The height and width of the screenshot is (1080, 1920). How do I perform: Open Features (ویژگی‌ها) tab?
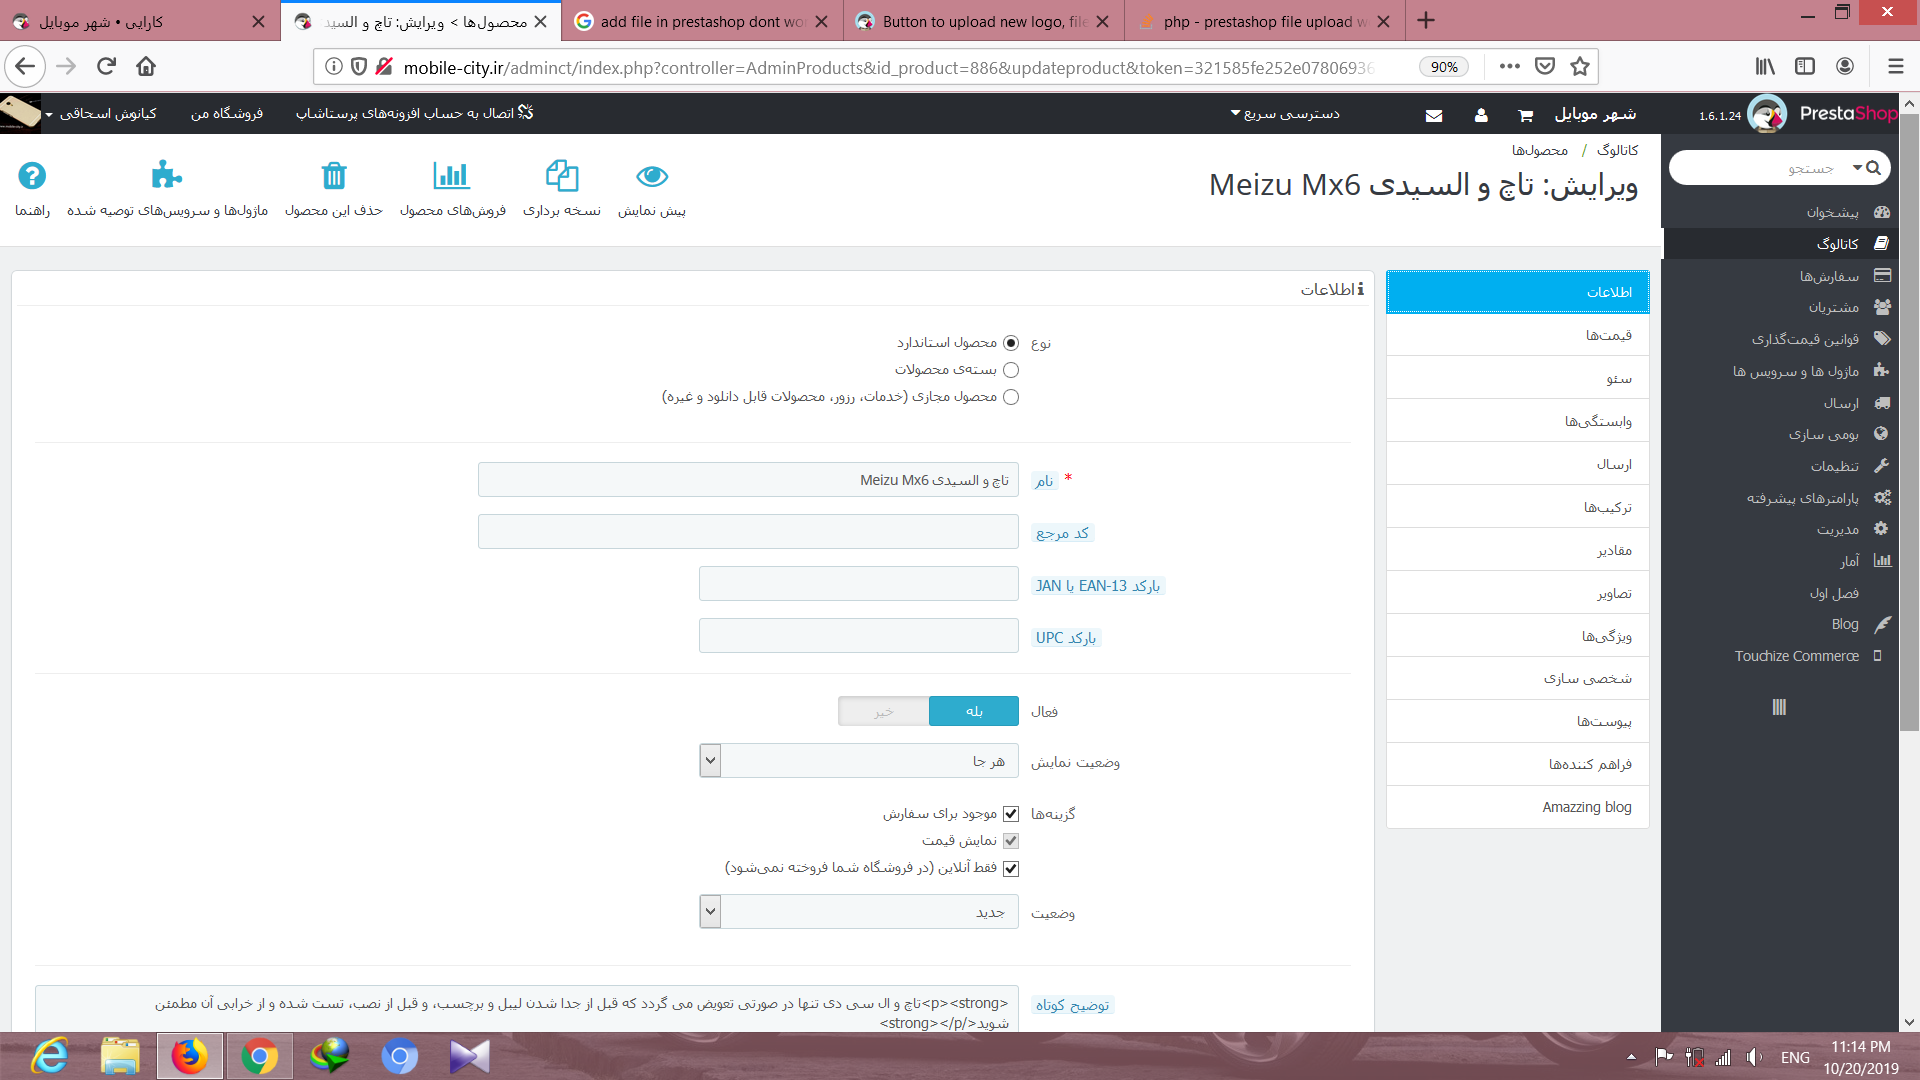[1518, 636]
